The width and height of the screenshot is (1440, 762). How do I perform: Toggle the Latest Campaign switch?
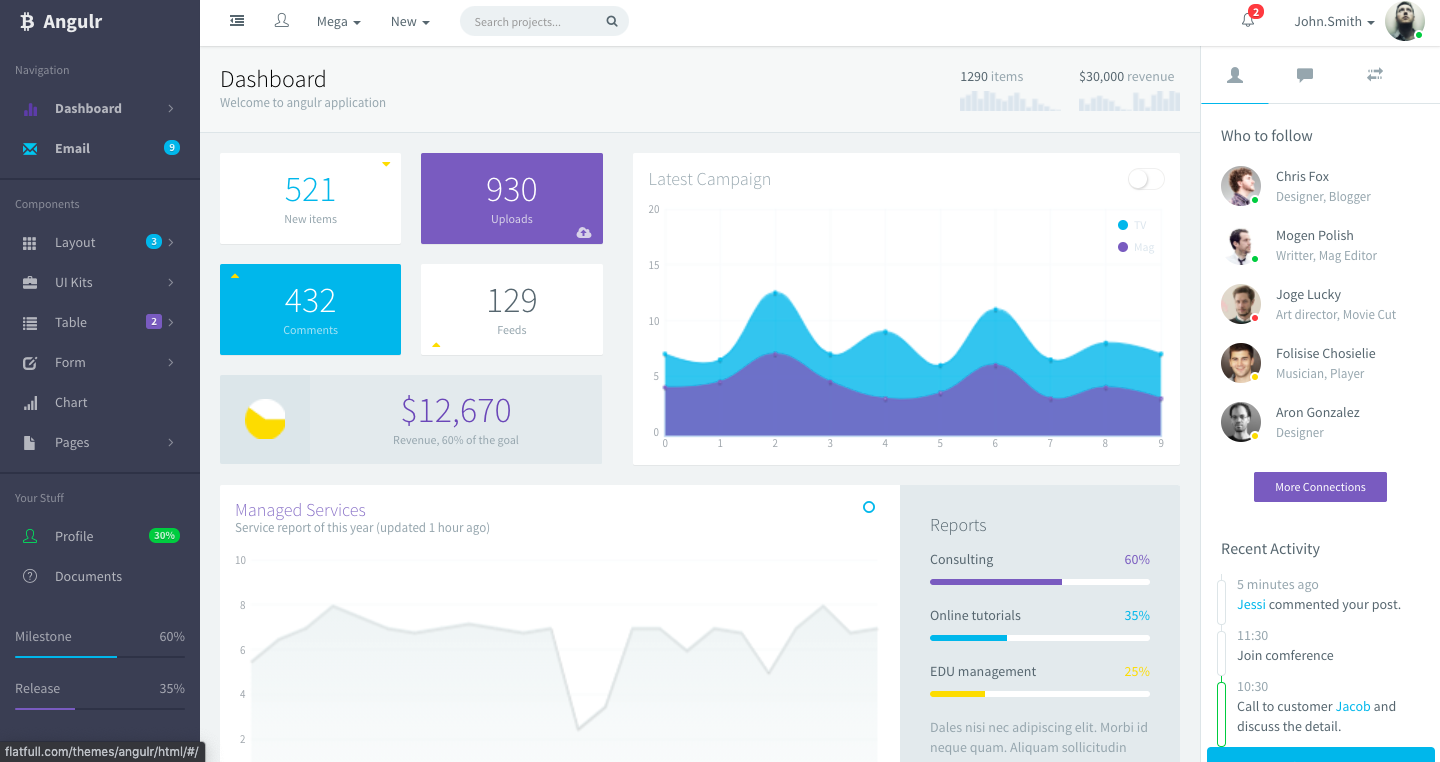(x=1146, y=179)
